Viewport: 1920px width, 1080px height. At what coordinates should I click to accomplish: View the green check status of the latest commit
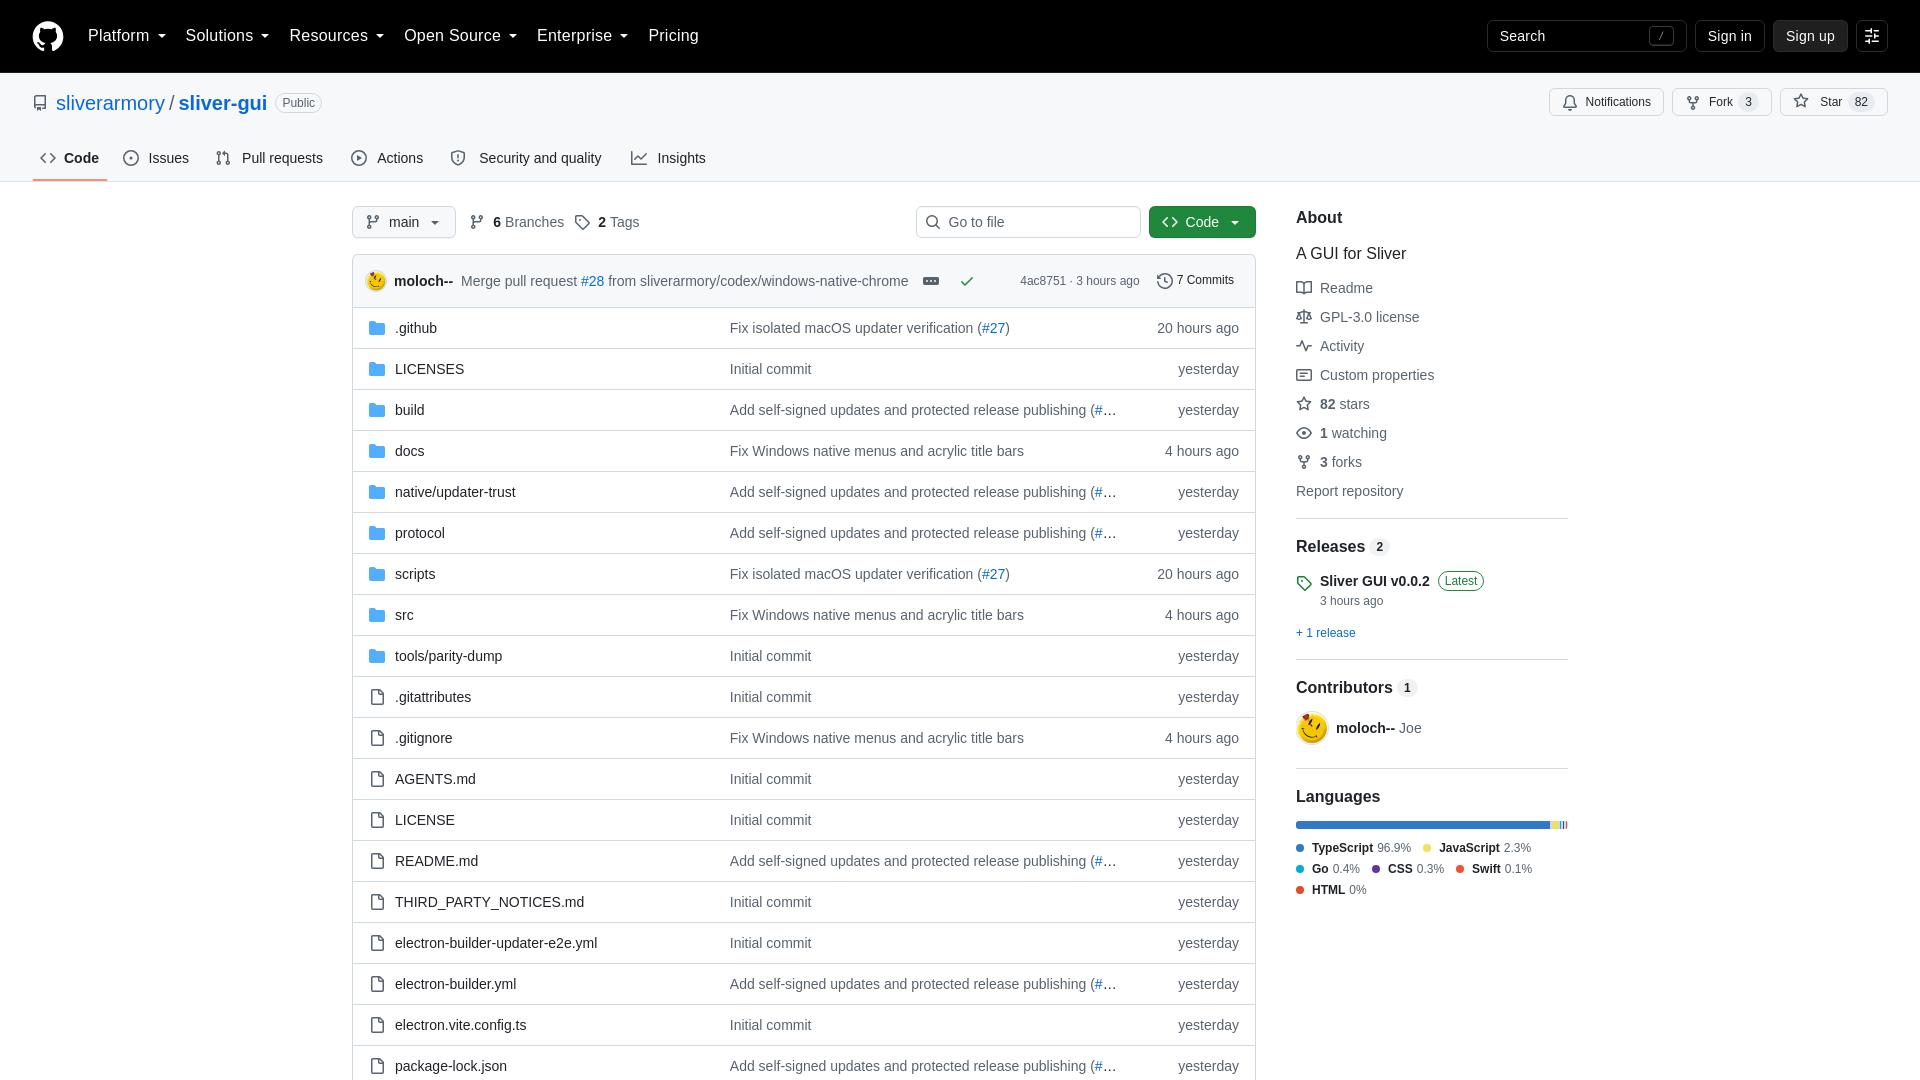[x=967, y=281]
